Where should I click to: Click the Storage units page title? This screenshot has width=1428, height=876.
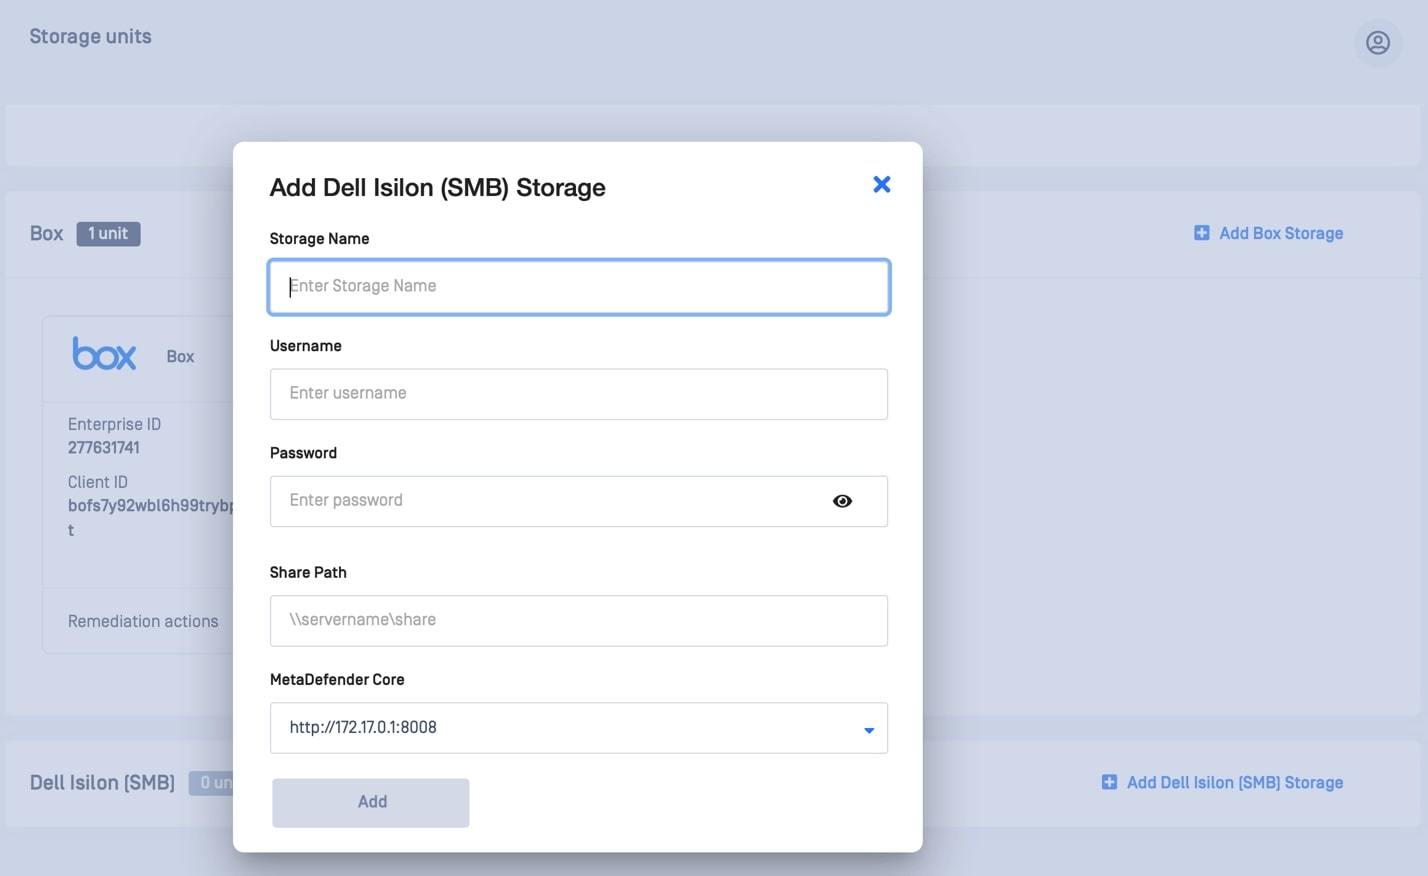[x=90, y=36]
